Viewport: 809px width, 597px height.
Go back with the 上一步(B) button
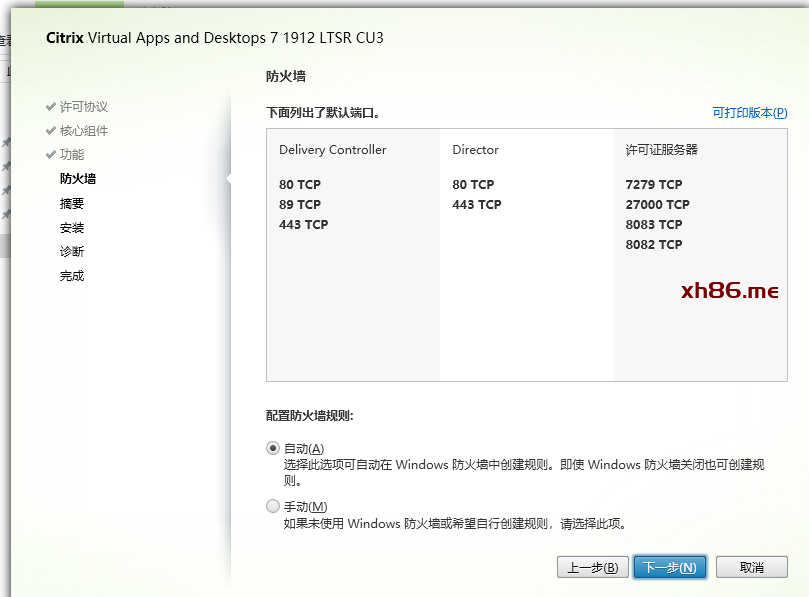click(593, 568)
